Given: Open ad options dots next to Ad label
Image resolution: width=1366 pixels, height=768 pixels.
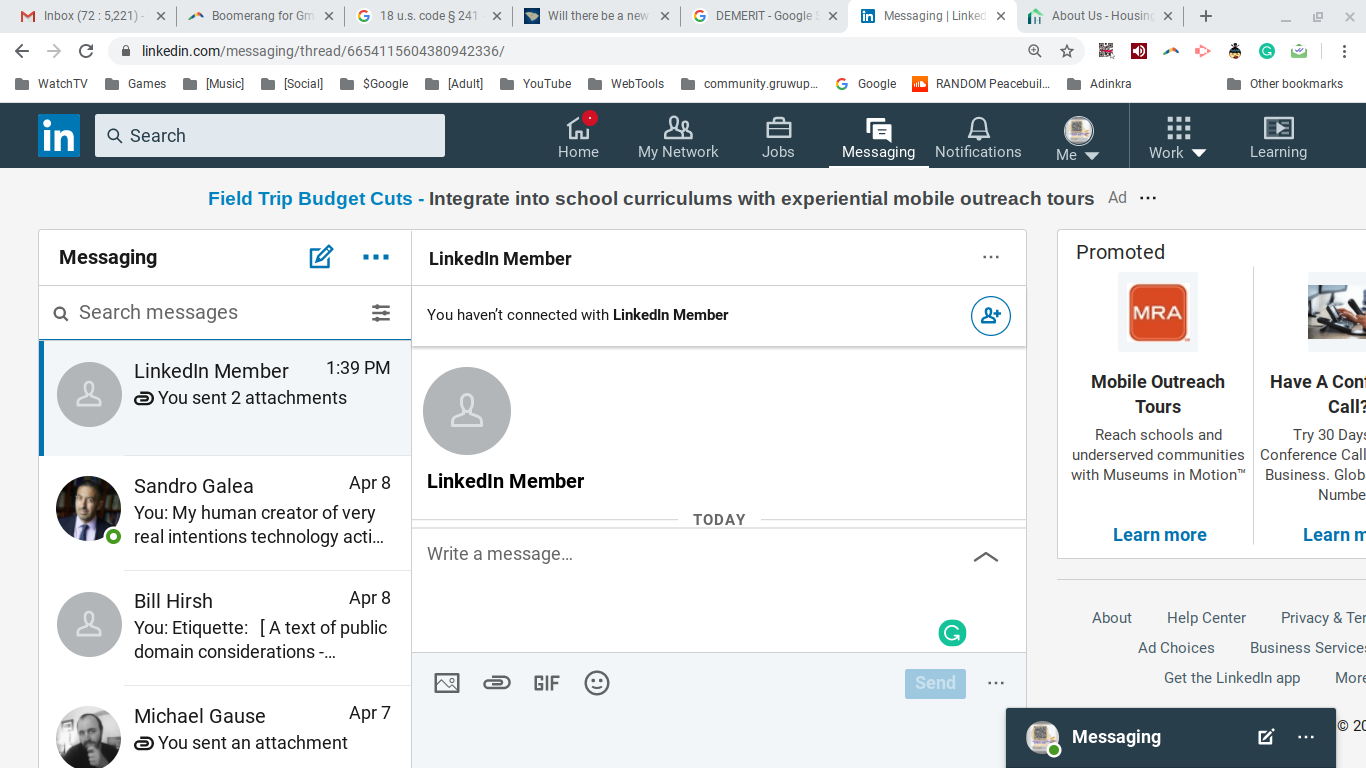Looking at the screenshot, I should (1148, 198).
